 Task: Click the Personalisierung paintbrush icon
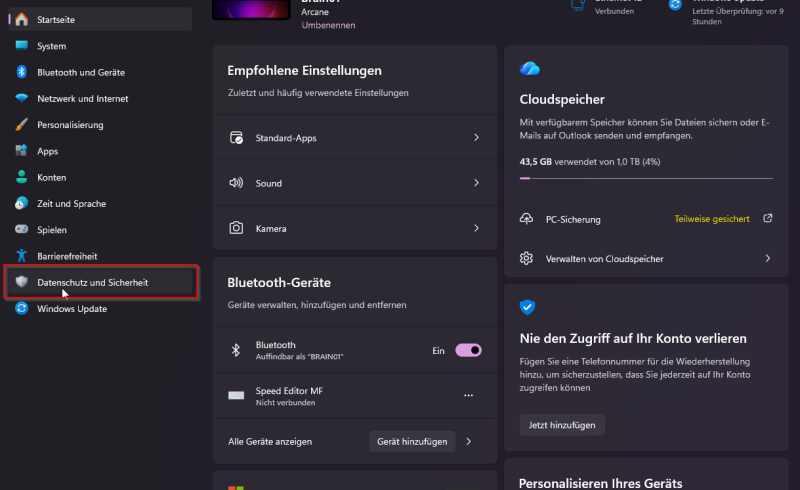click(x=21, y=125)
